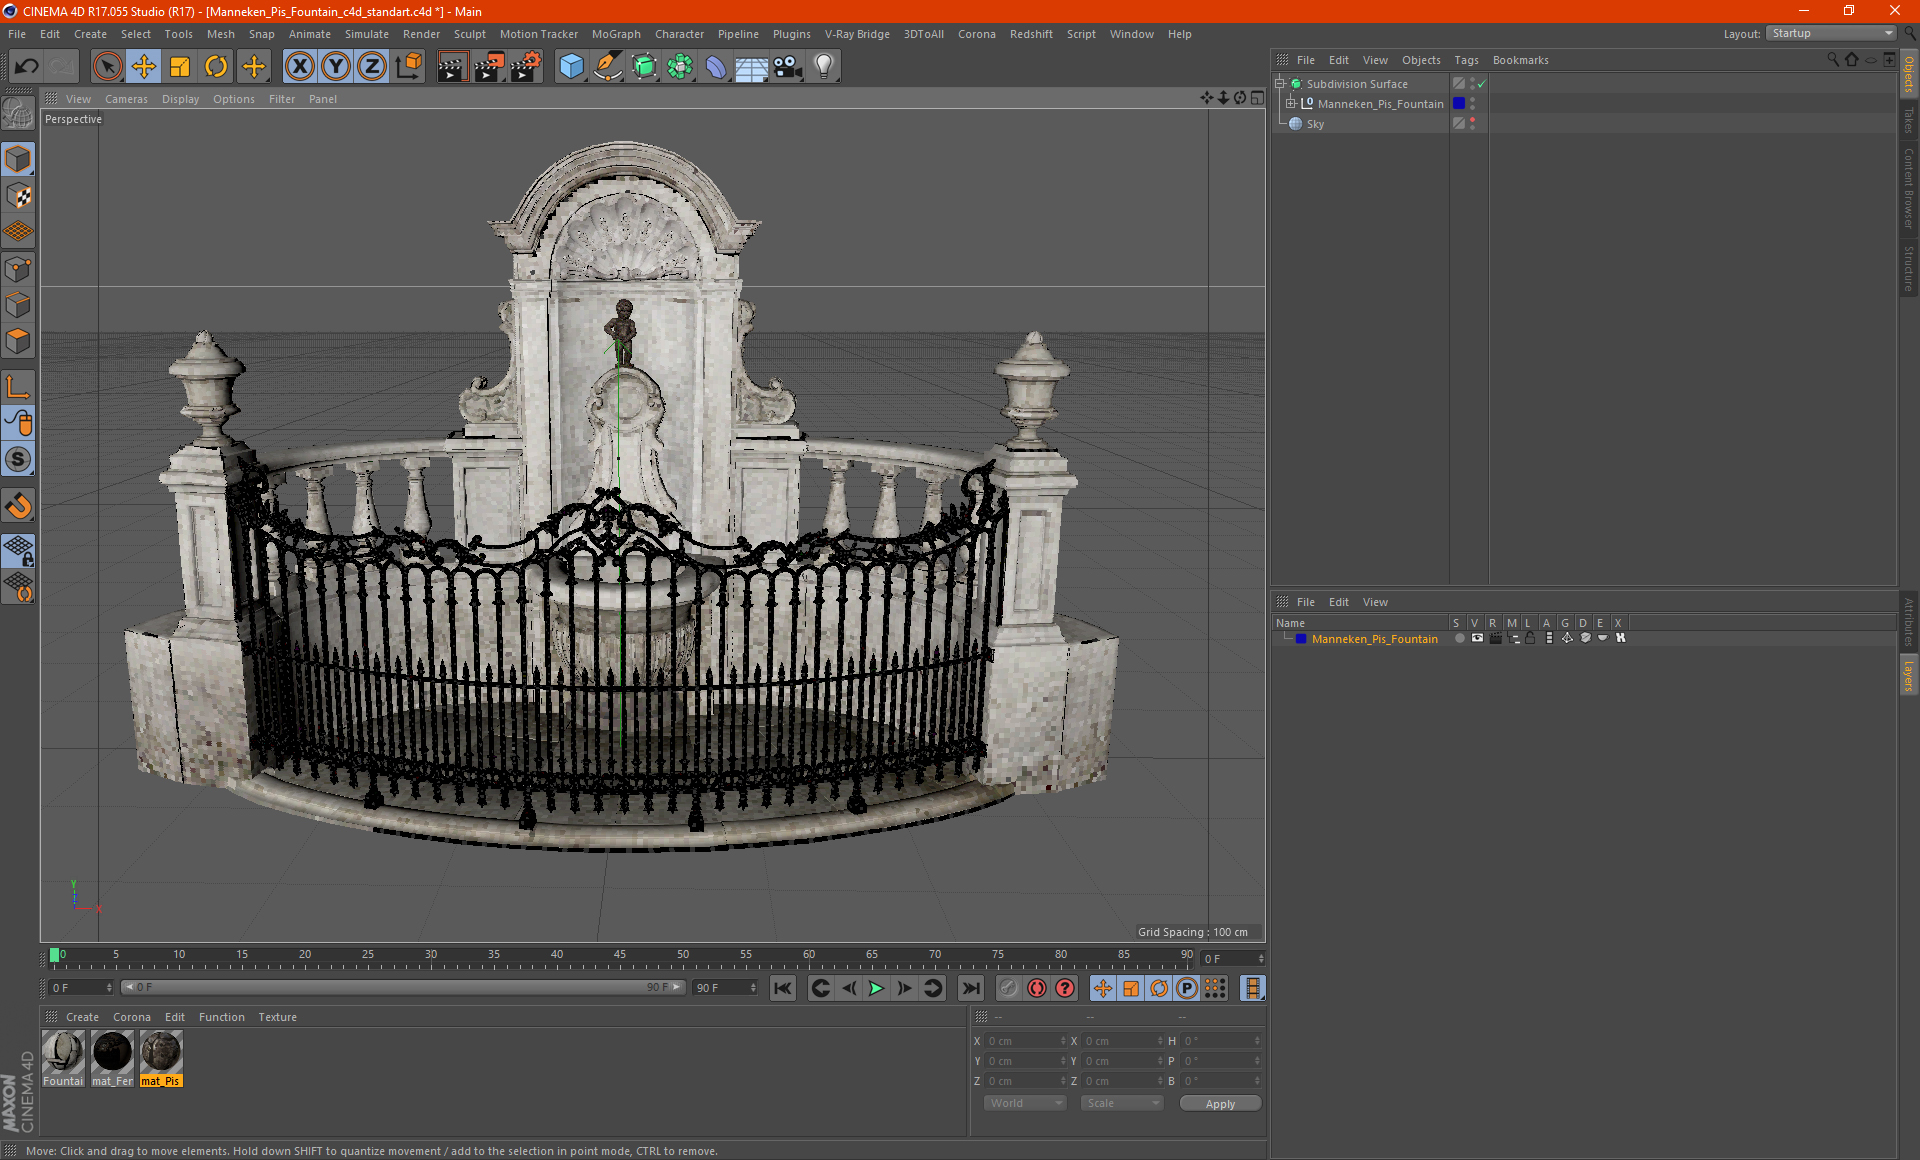Viewport: 1920px width, 1160px height.
Task: Select the Live Selection tool
Action: 107,67
